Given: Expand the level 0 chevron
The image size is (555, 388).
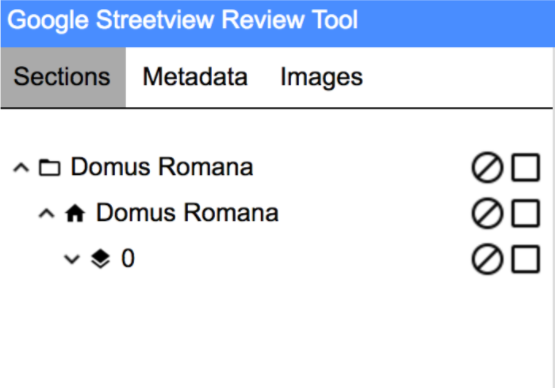Looking at the screenshot, I should (x=72, y=259).
